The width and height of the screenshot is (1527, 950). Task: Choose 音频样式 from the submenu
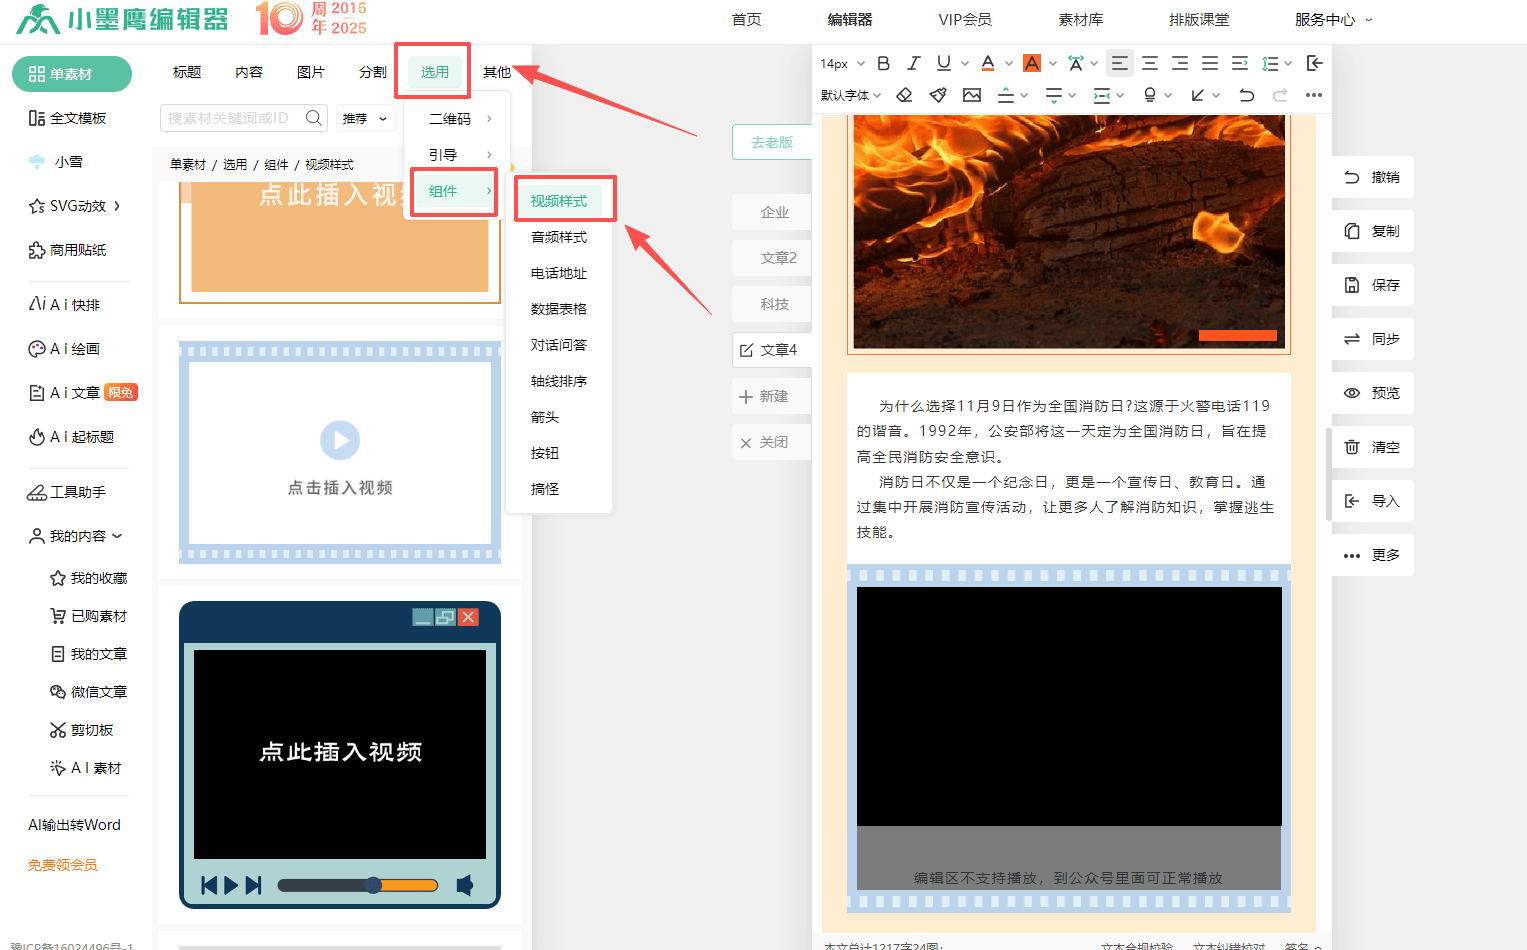tap(559, 237)
